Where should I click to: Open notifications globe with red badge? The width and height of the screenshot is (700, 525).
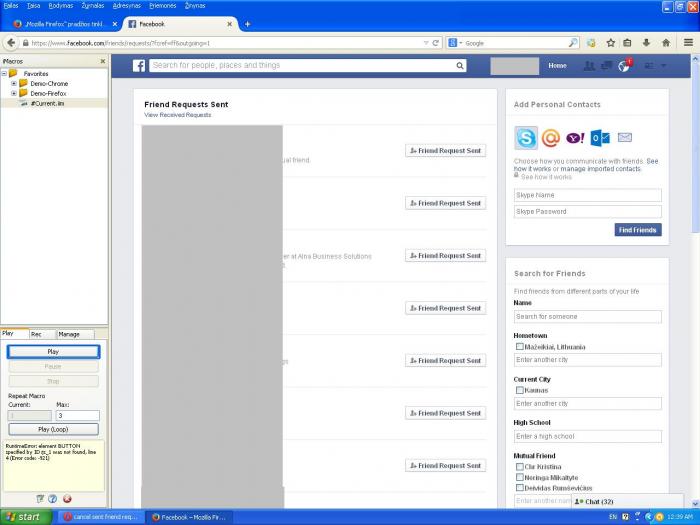click(x=624, y=65)
